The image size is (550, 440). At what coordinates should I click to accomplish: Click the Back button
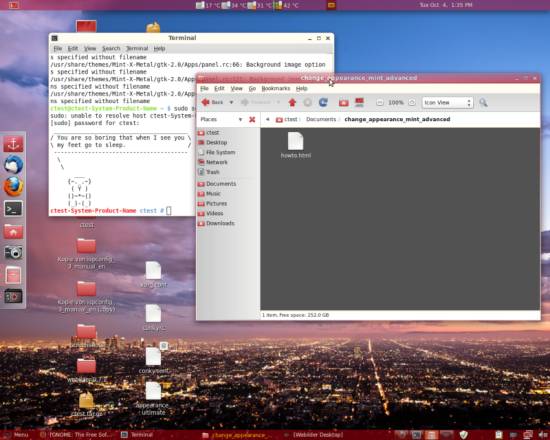[213, 102]
